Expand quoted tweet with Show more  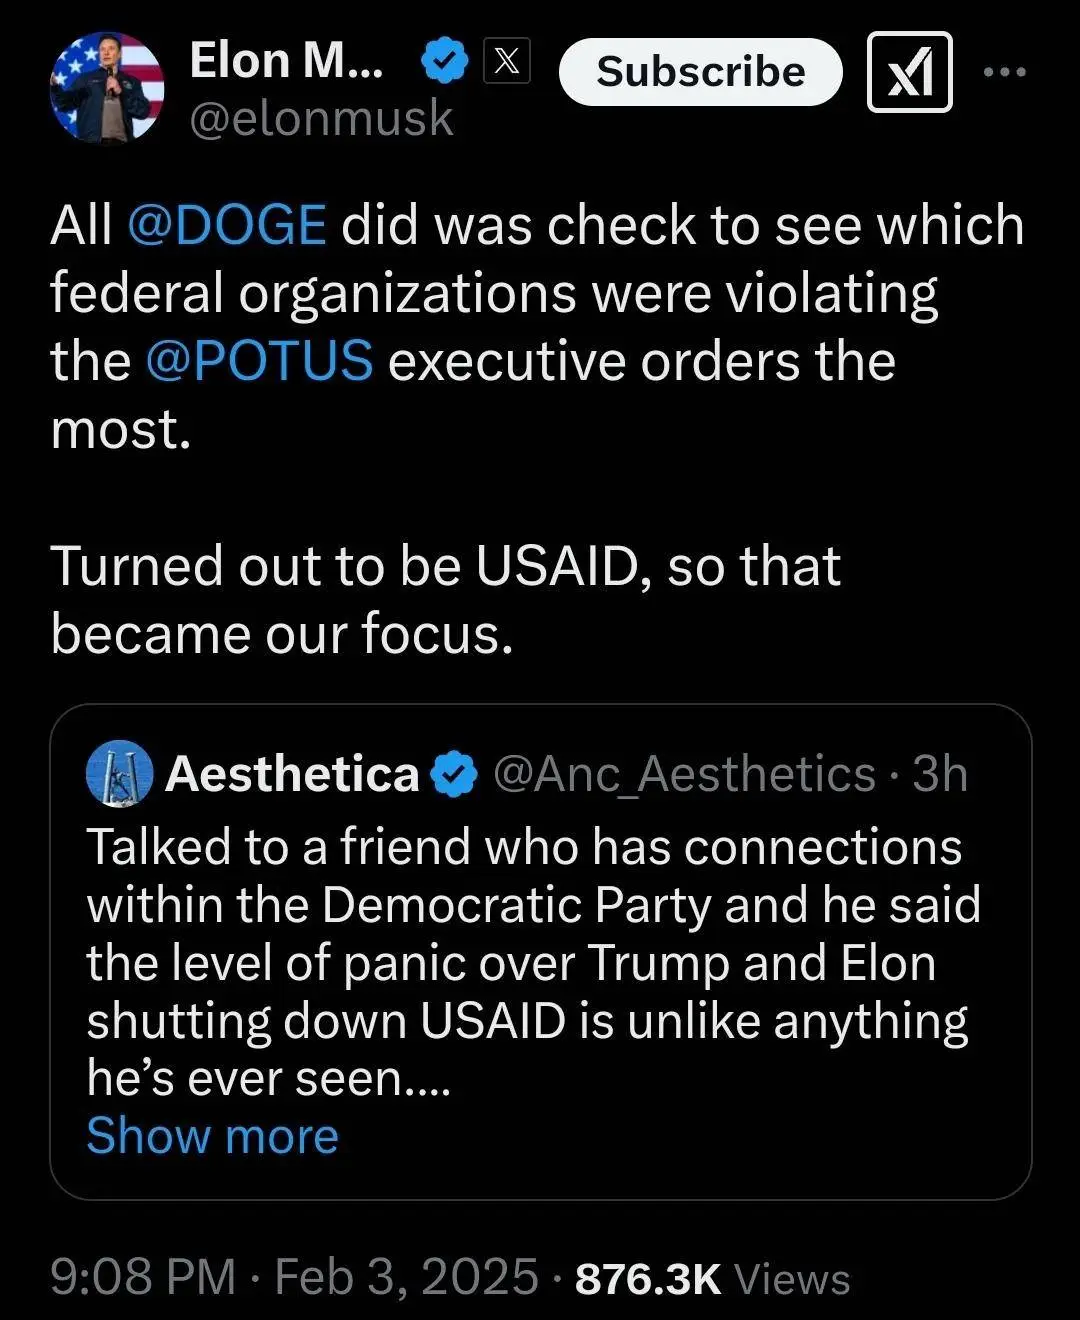coord(212,1137)
